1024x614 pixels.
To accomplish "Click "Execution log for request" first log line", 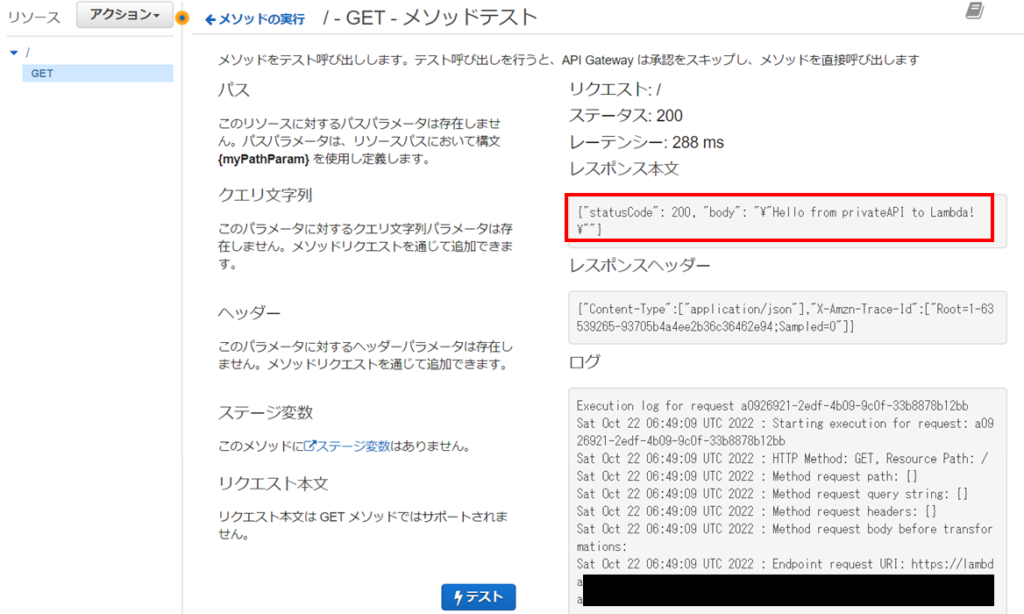I will click(x=772, y=406).
